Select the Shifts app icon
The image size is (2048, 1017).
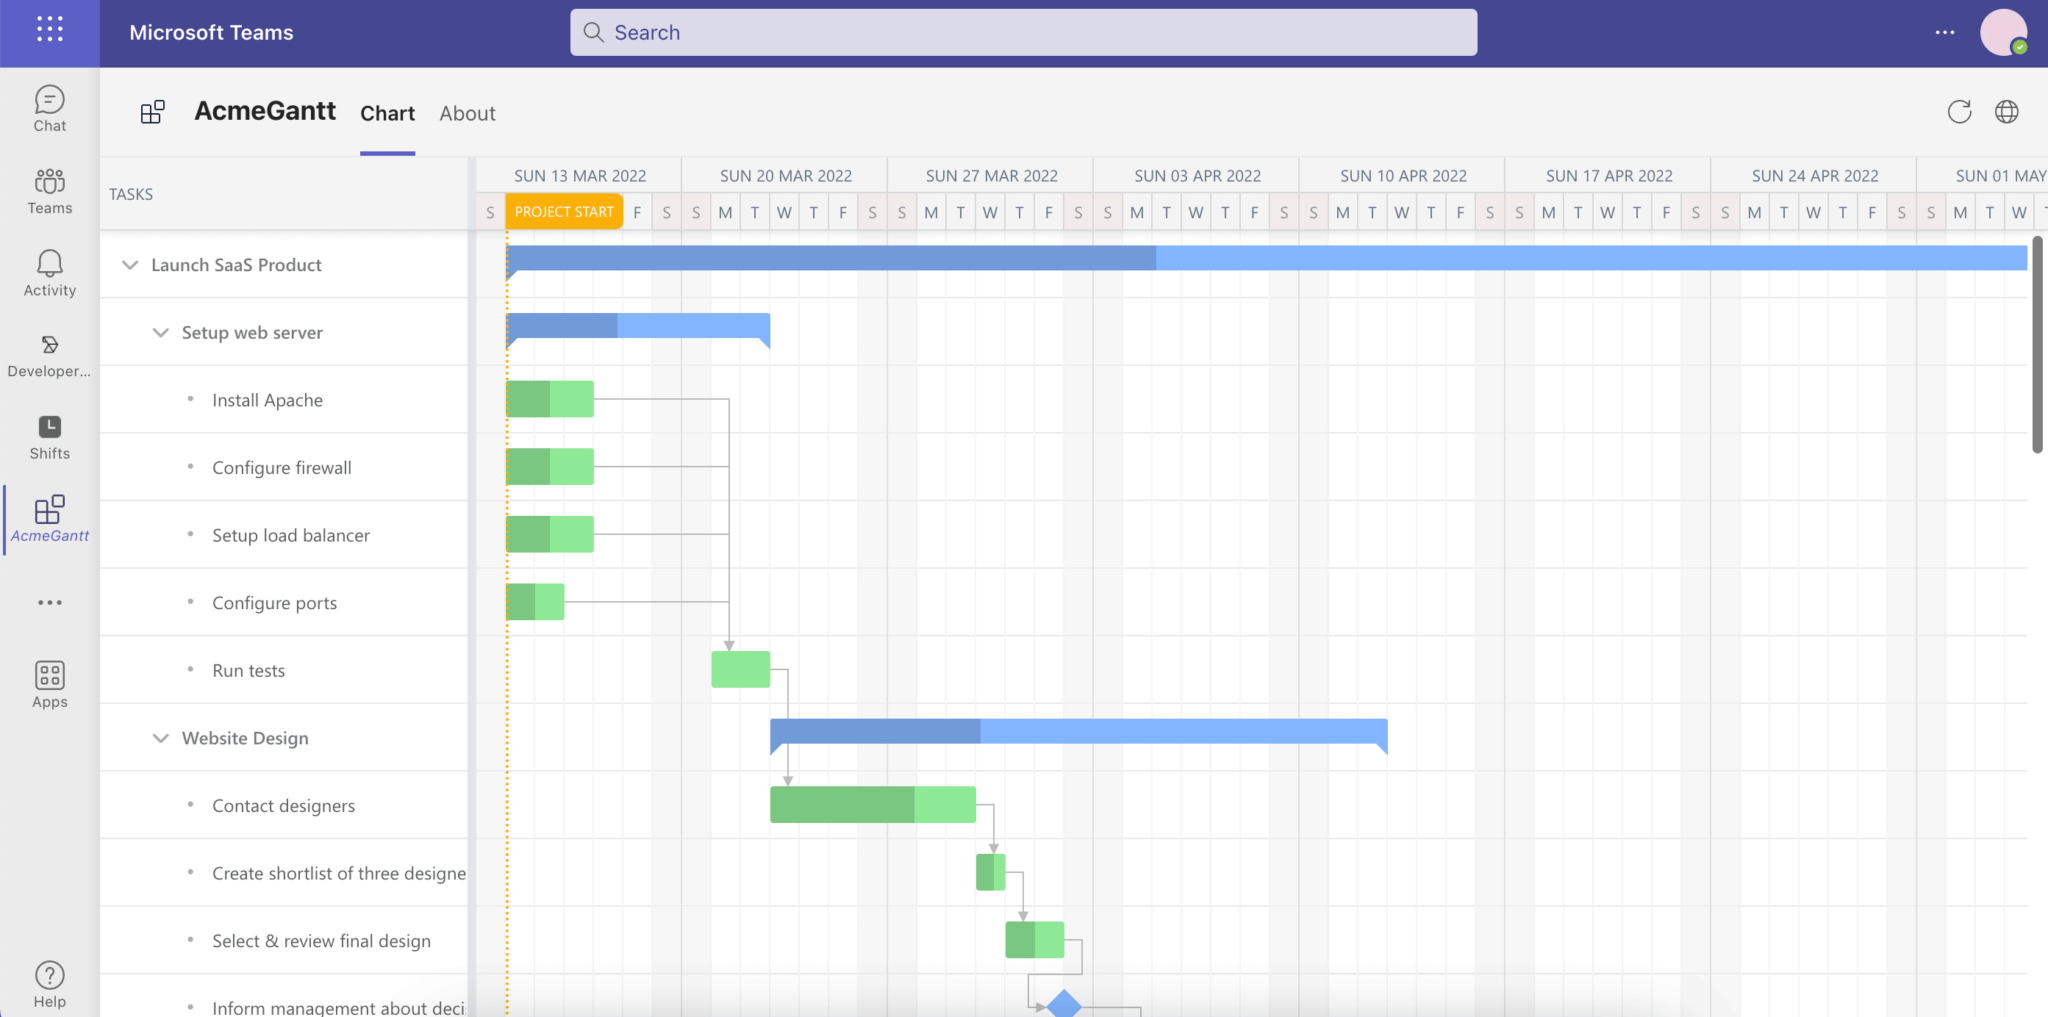point(49,437)
